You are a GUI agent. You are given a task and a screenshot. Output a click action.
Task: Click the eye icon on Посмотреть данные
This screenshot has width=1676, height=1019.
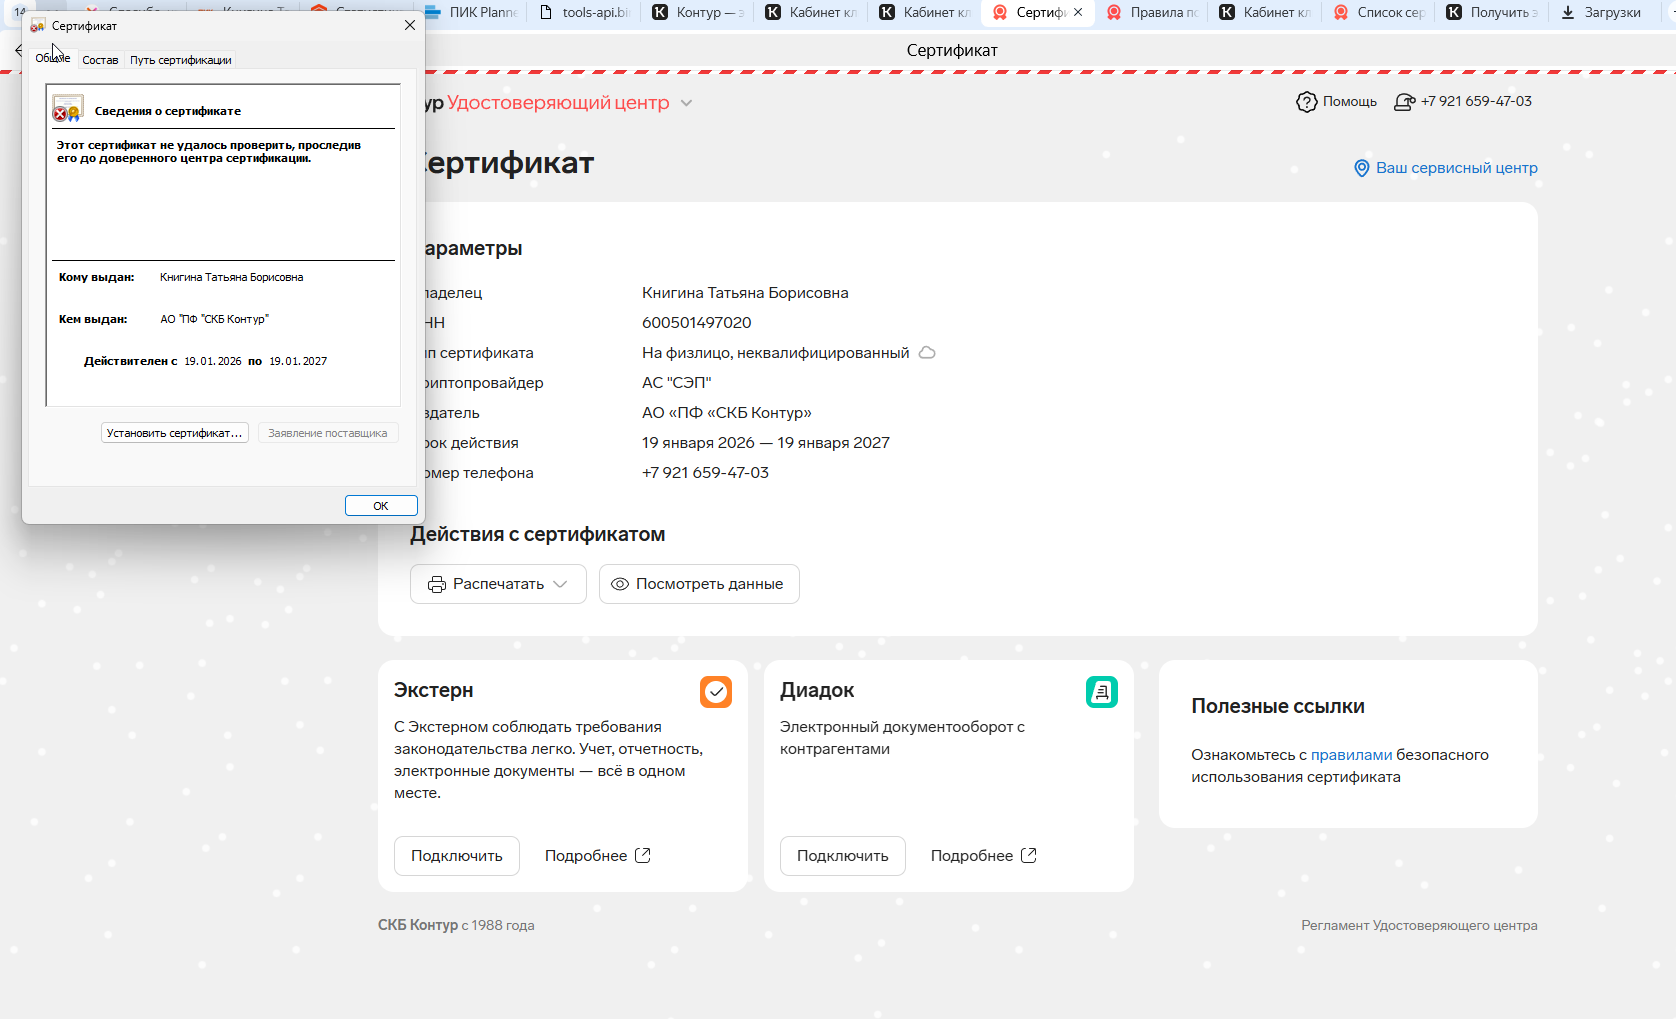coord(620,584)
